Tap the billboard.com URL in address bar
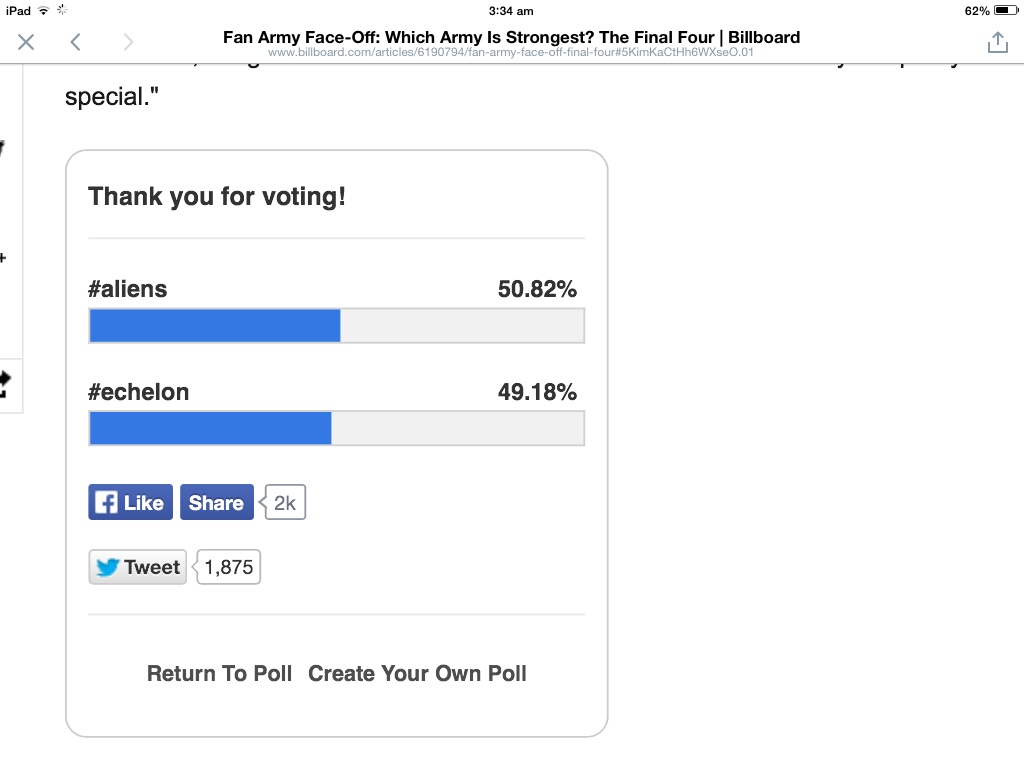Viewport: 1024px width, 768px height. (511, 52)
